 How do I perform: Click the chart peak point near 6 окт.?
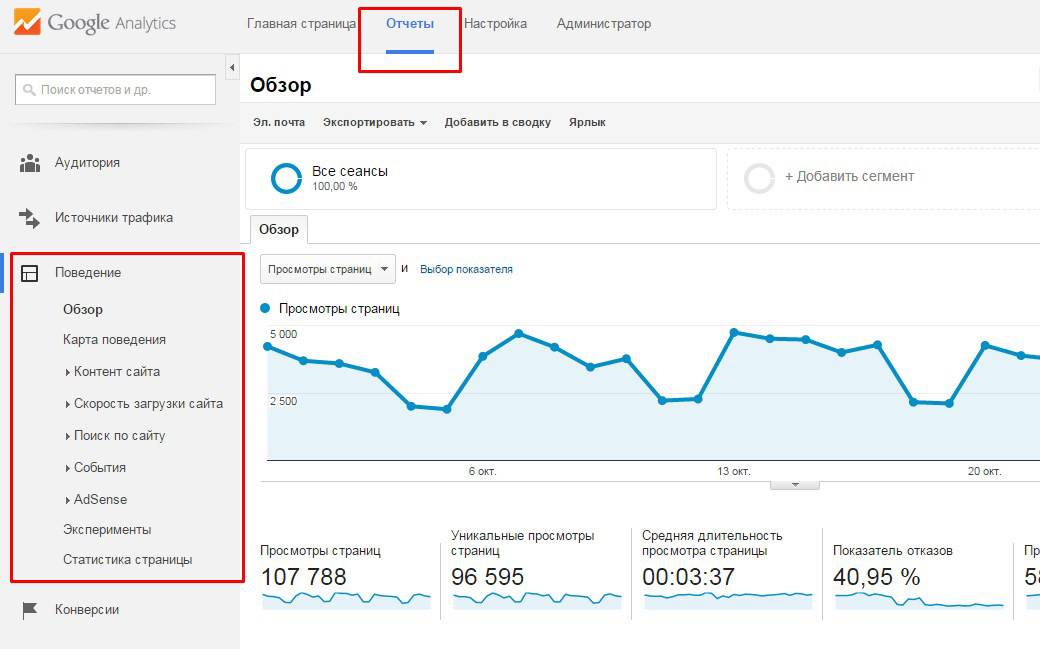tap(519, 334)
